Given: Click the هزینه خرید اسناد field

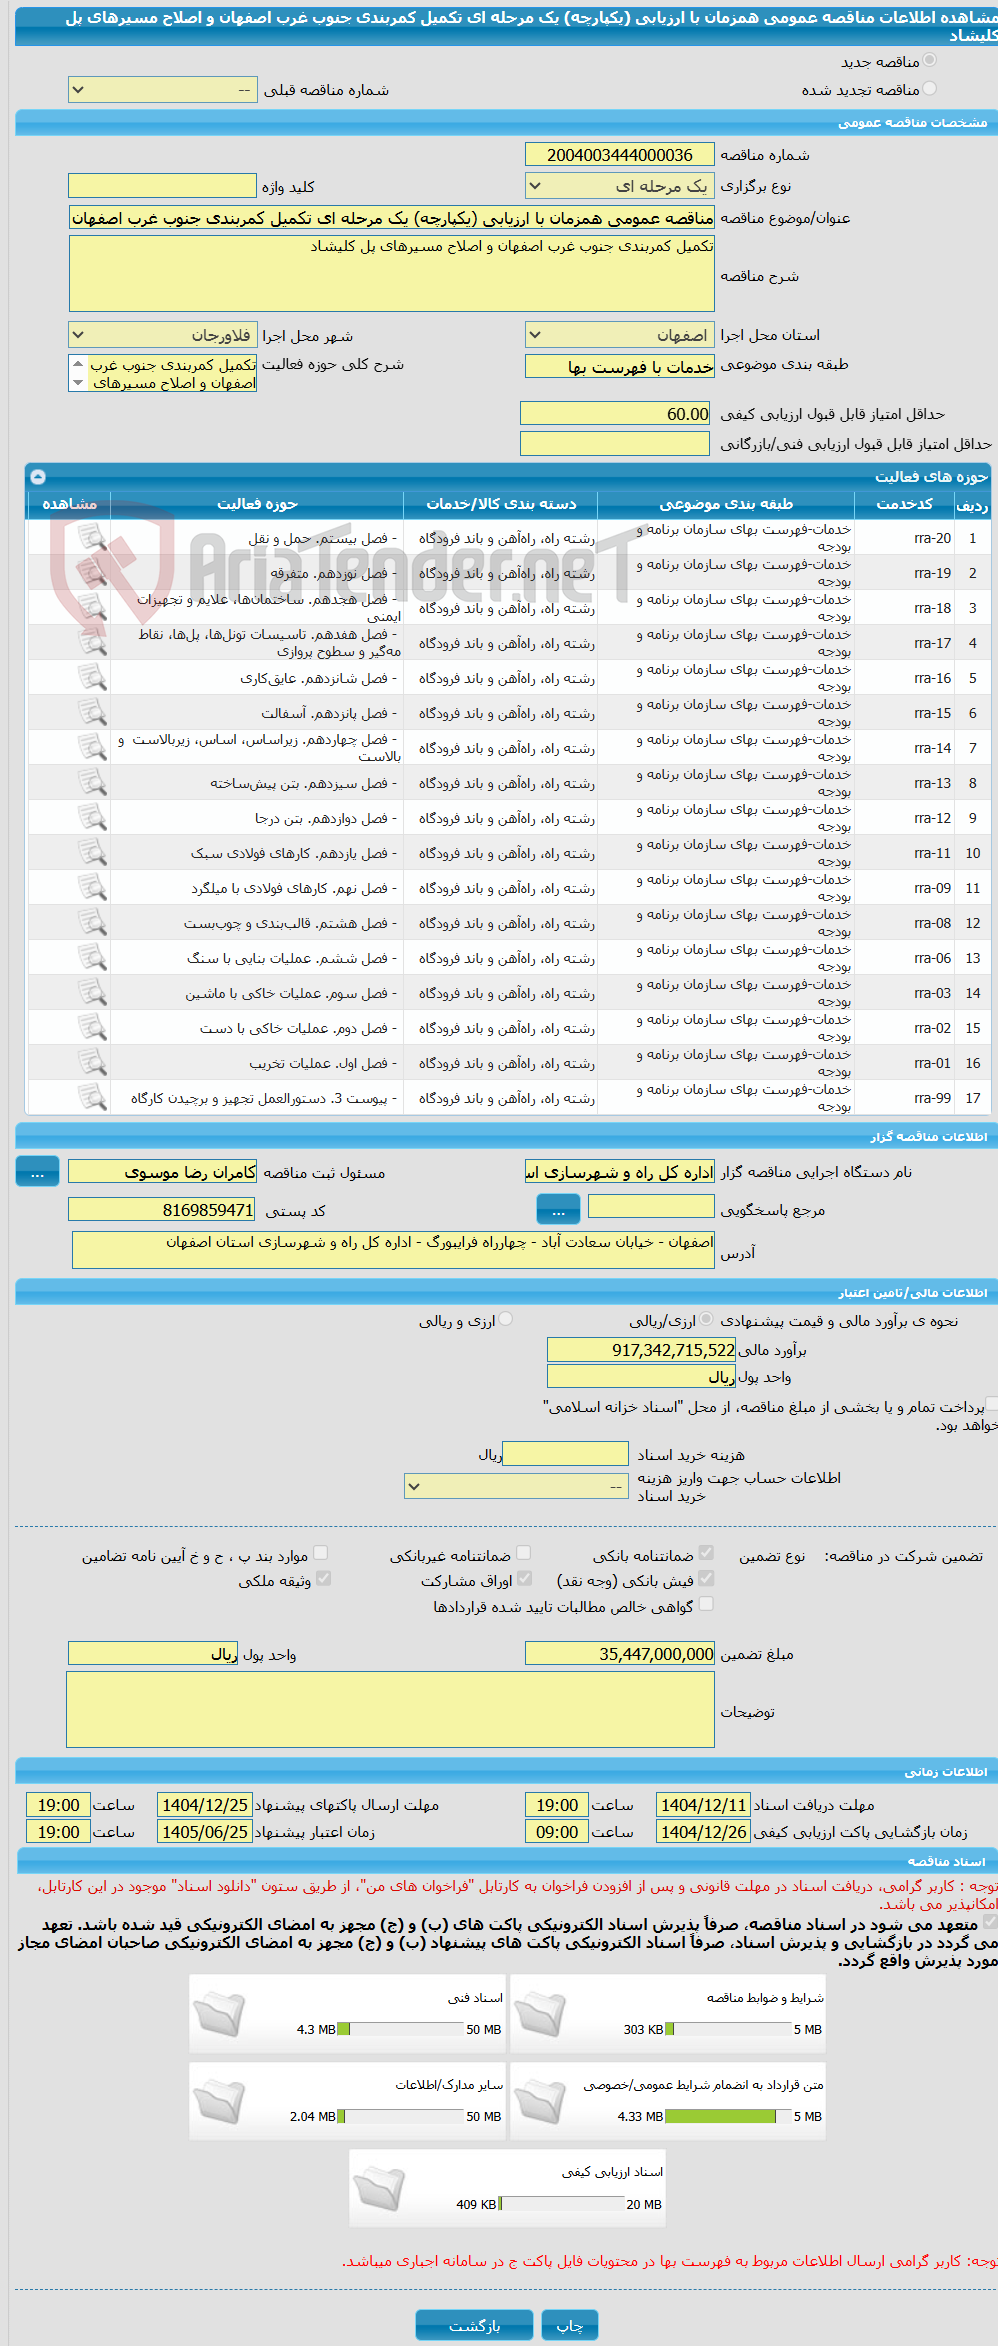Looking at the screenshot, I should coord(566,1454).
